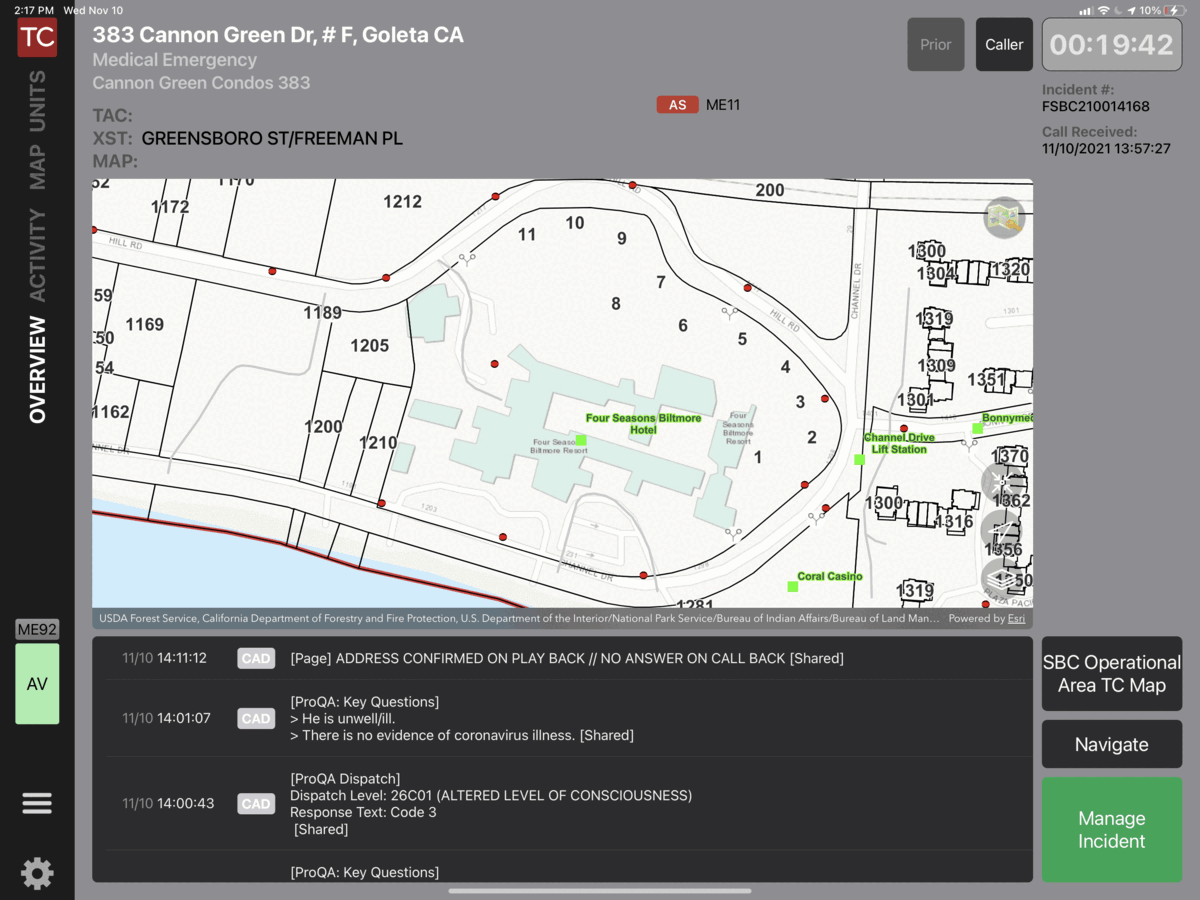This screenshot has width=1200, height=900.
Task: Switch to the UNITS tab
Action: point(37,101)
